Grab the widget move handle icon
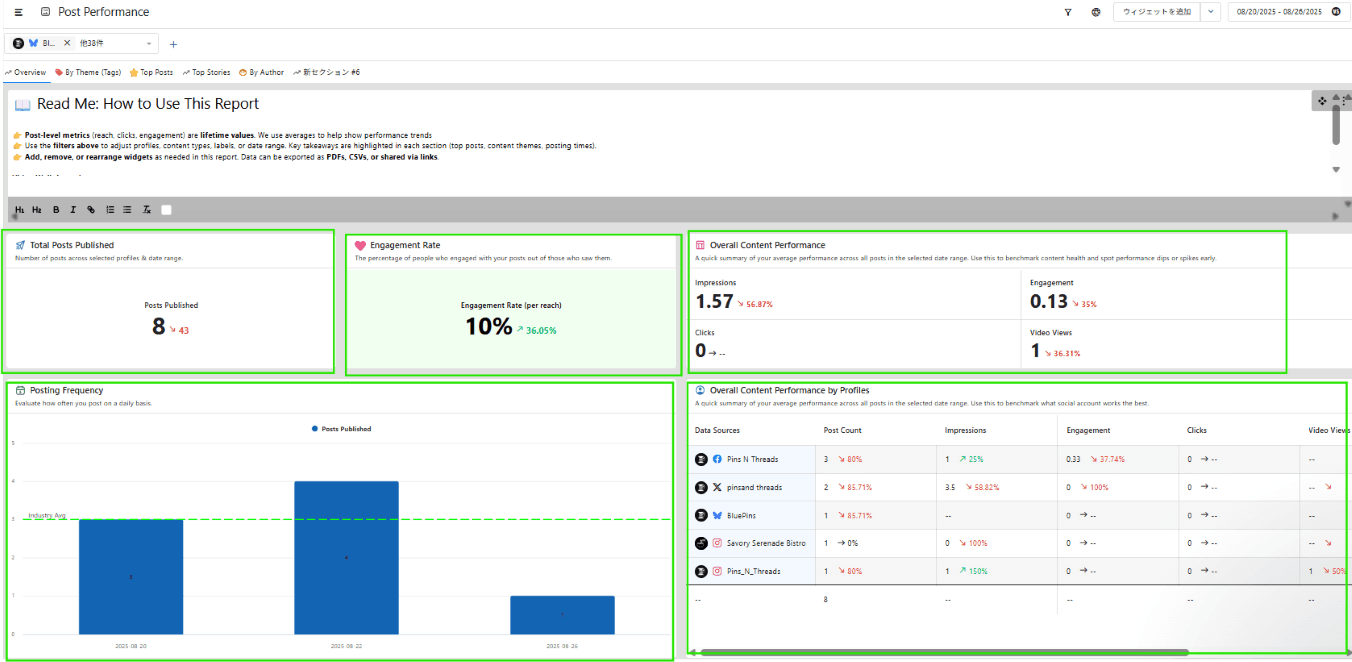This screenshot has height=662, width=1352. pos(1322,101)
